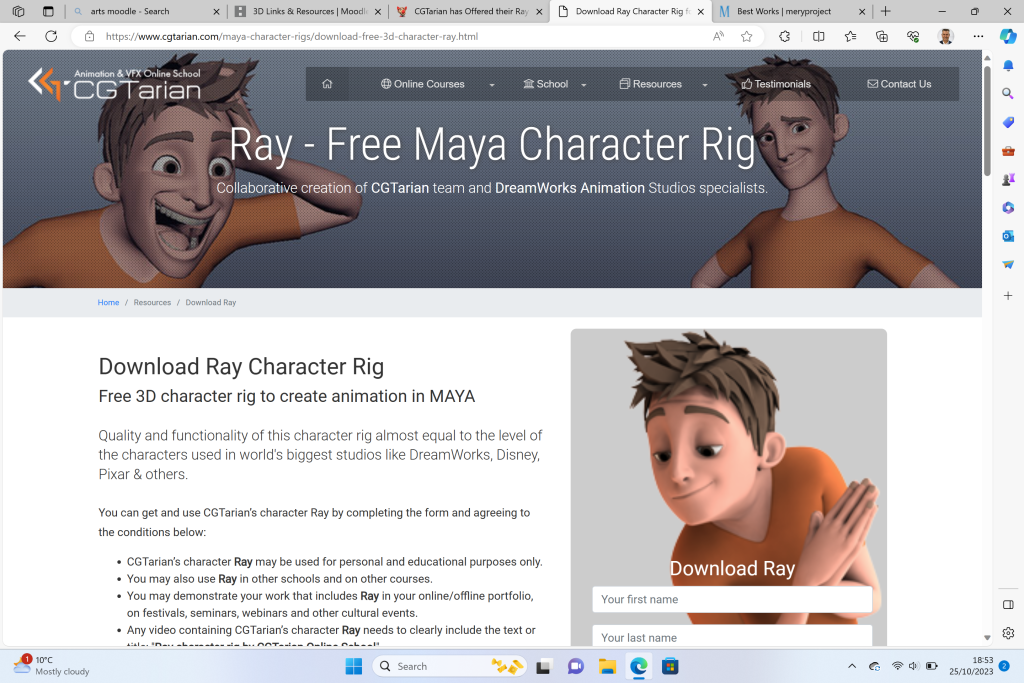Open weather widget showing 10°C
Screen dimensions: 1024x683
coord(52,665)
